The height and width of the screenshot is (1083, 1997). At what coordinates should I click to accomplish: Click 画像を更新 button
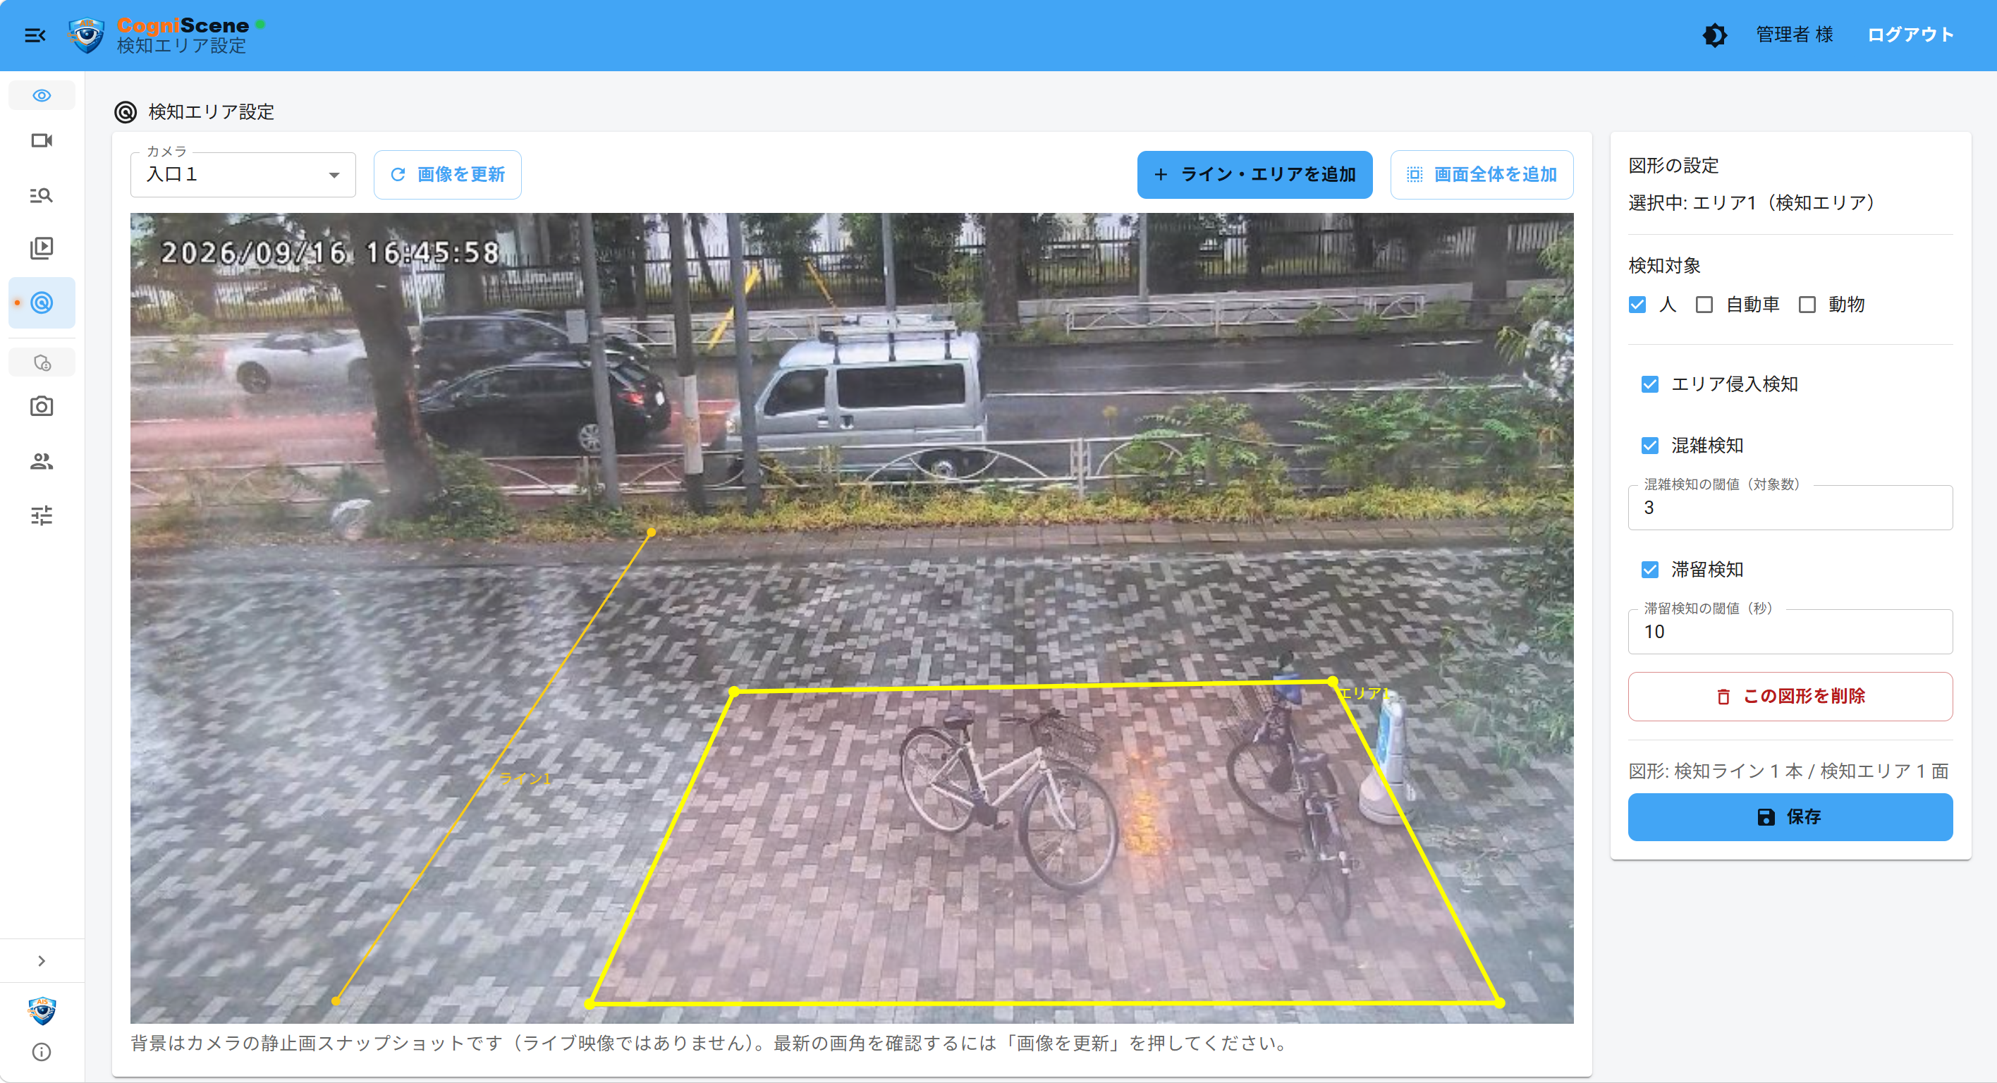tap(447, 175)
